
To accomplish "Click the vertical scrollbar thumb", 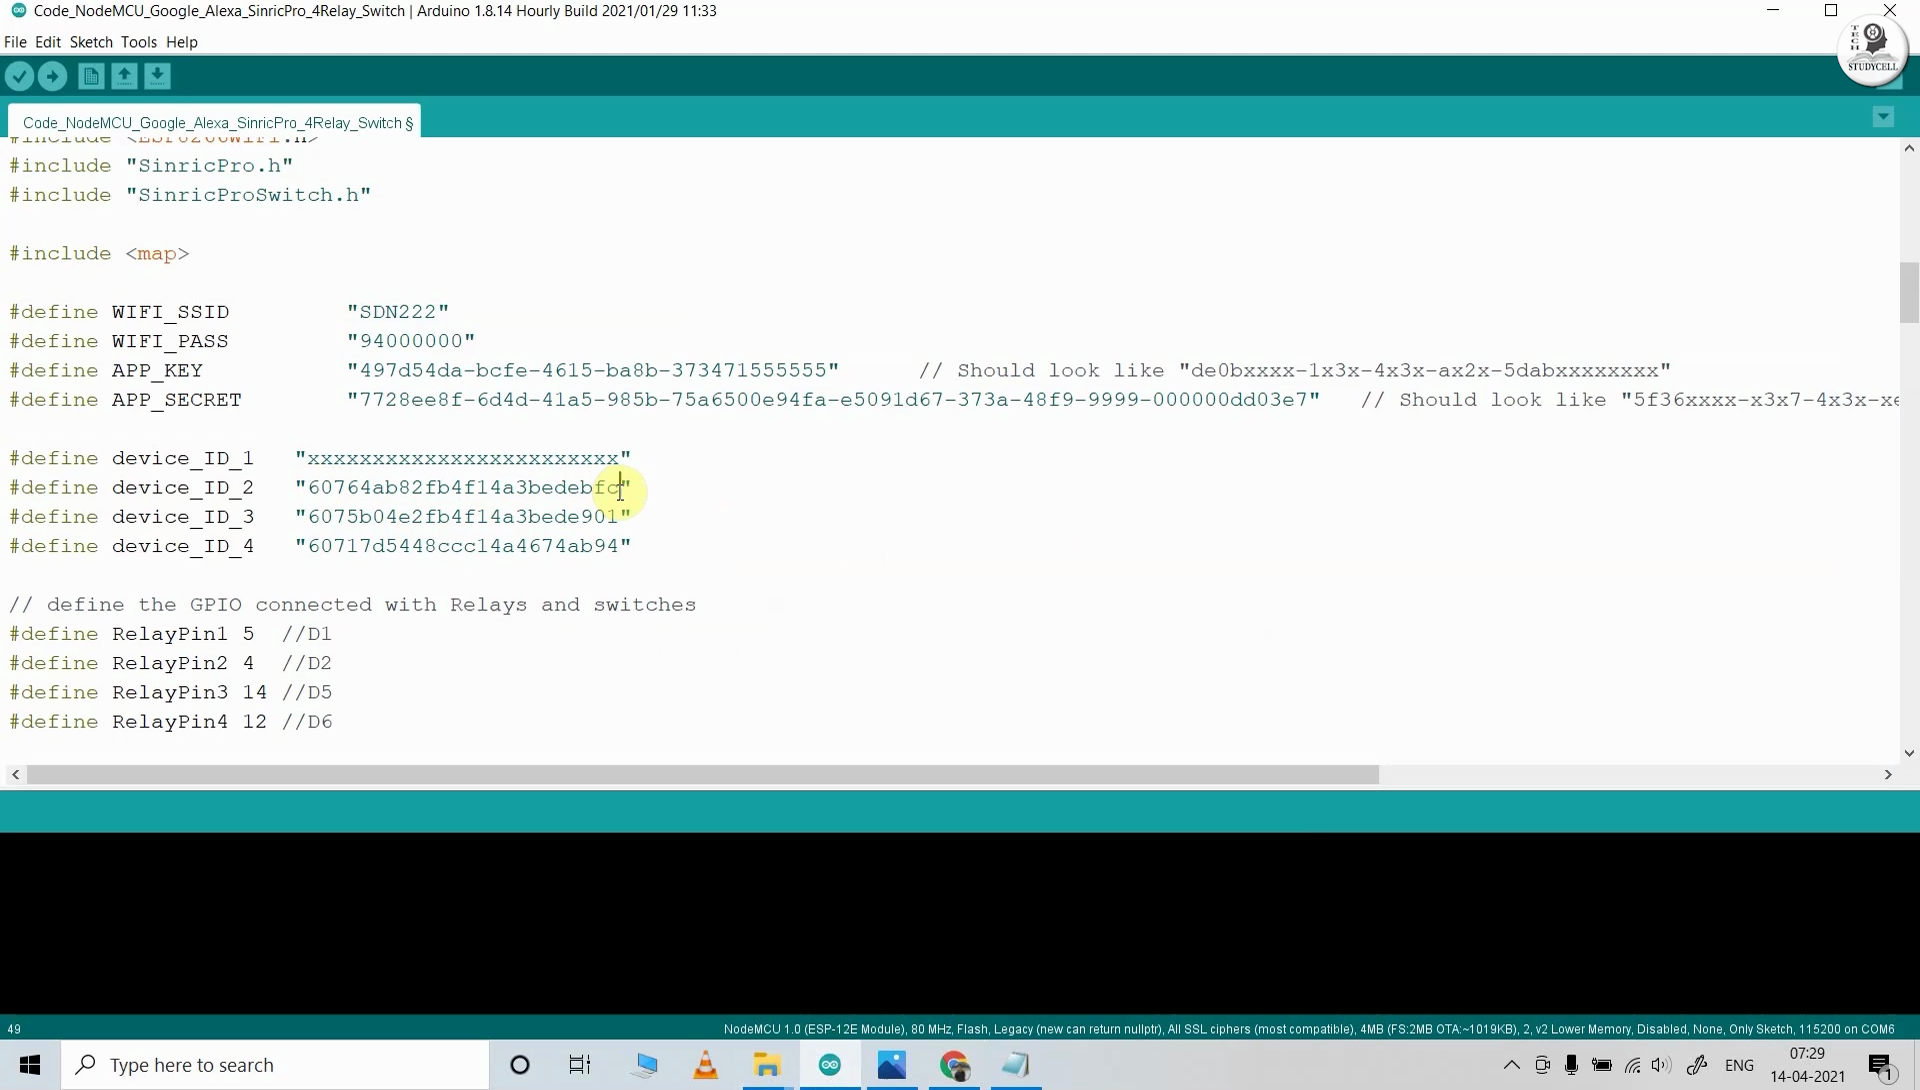I will pos(1908,292).
